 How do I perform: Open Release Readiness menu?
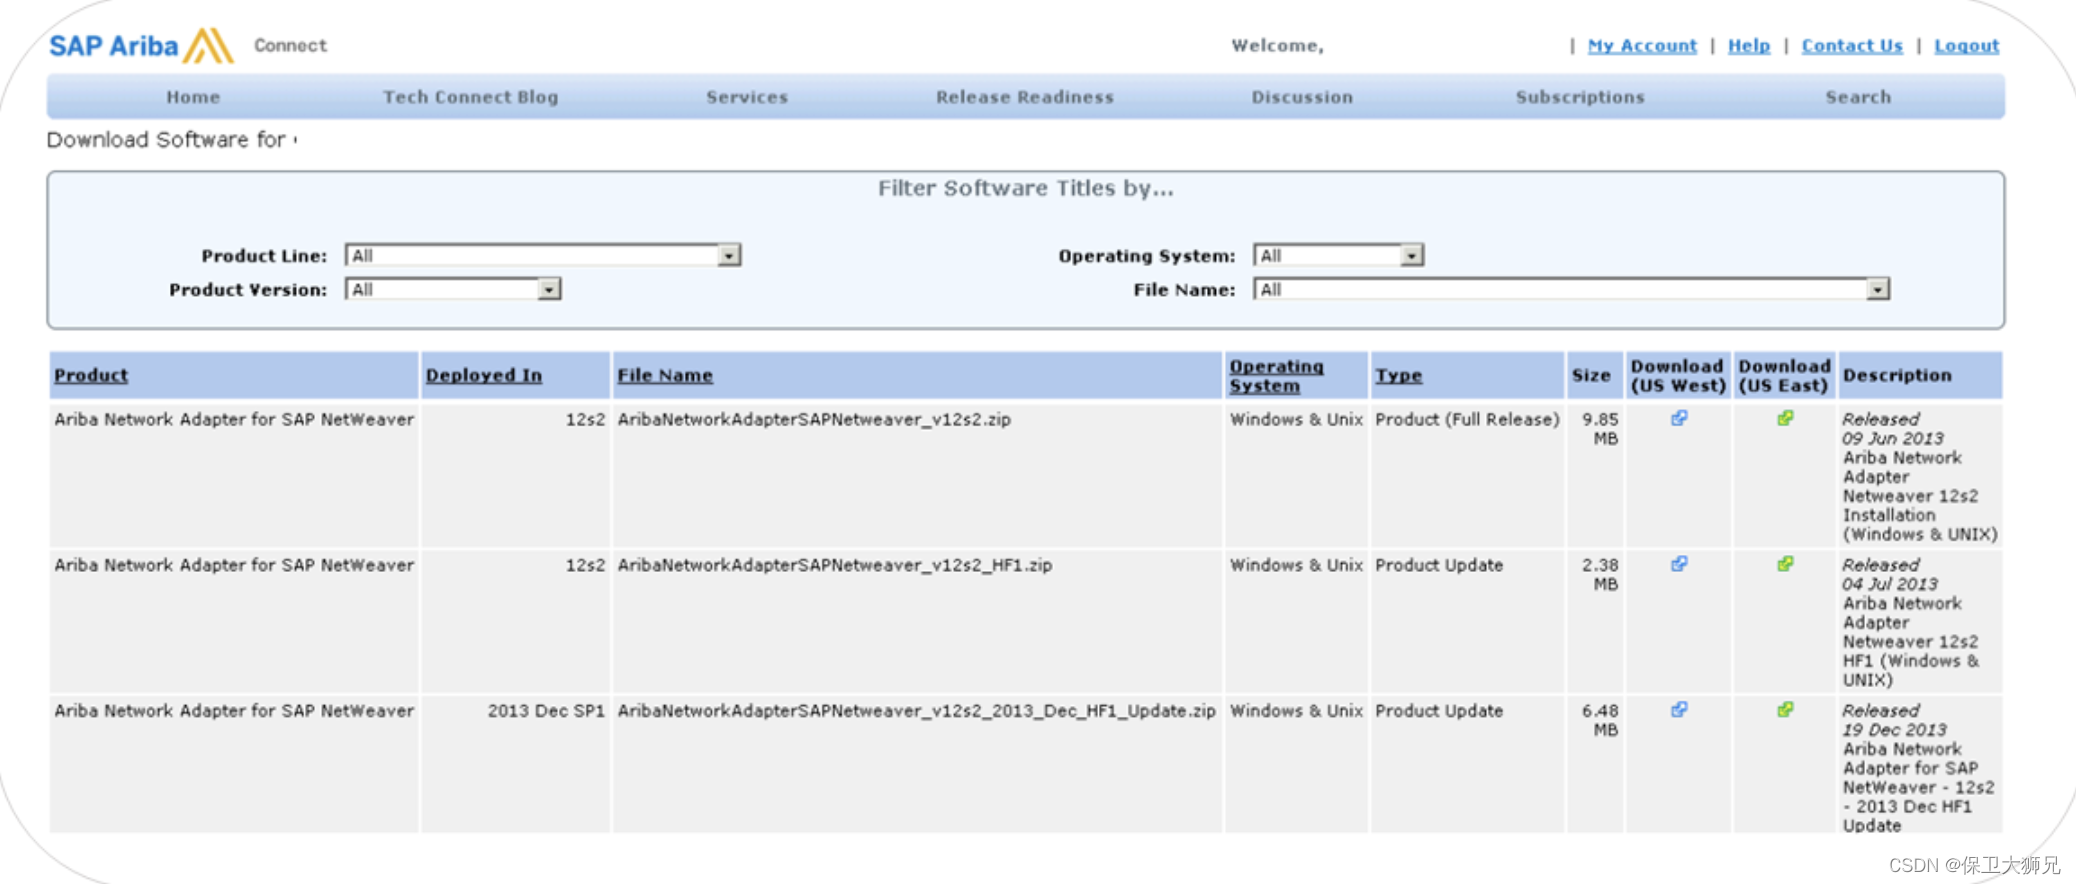click(x=1024, y=97)
